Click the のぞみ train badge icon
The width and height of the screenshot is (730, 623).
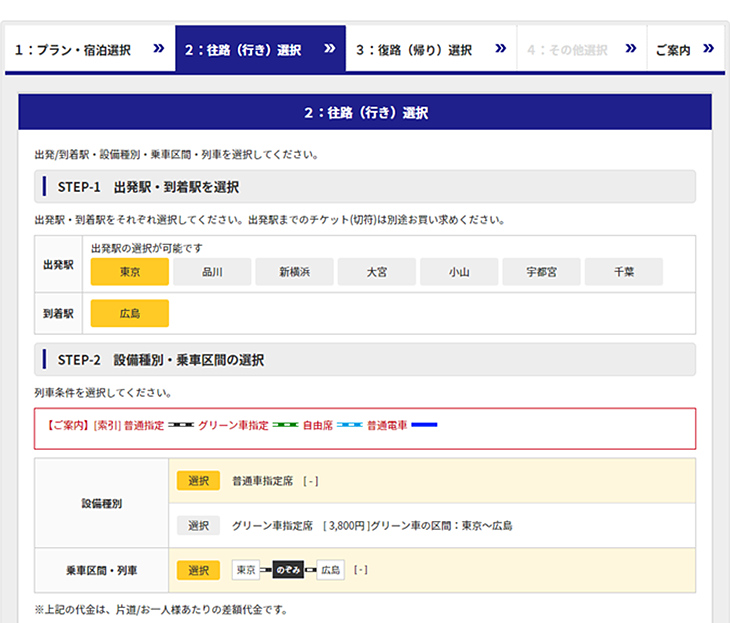289,570
